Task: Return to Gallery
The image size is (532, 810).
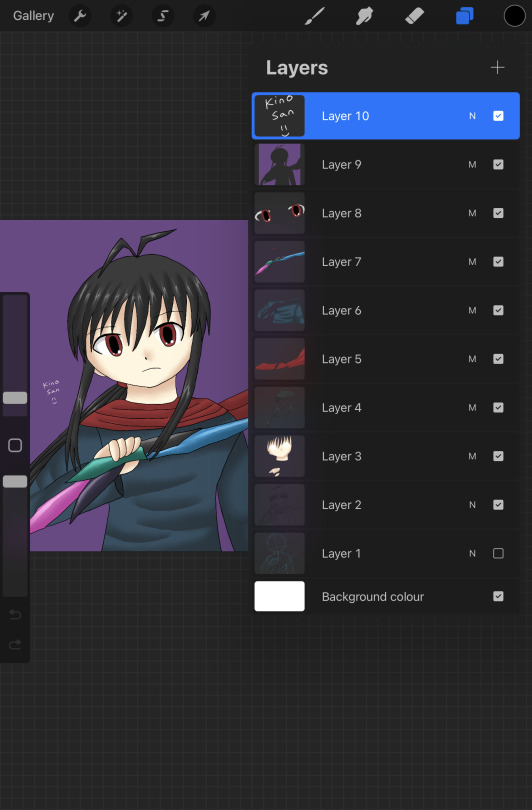Action: coord(34,16)
